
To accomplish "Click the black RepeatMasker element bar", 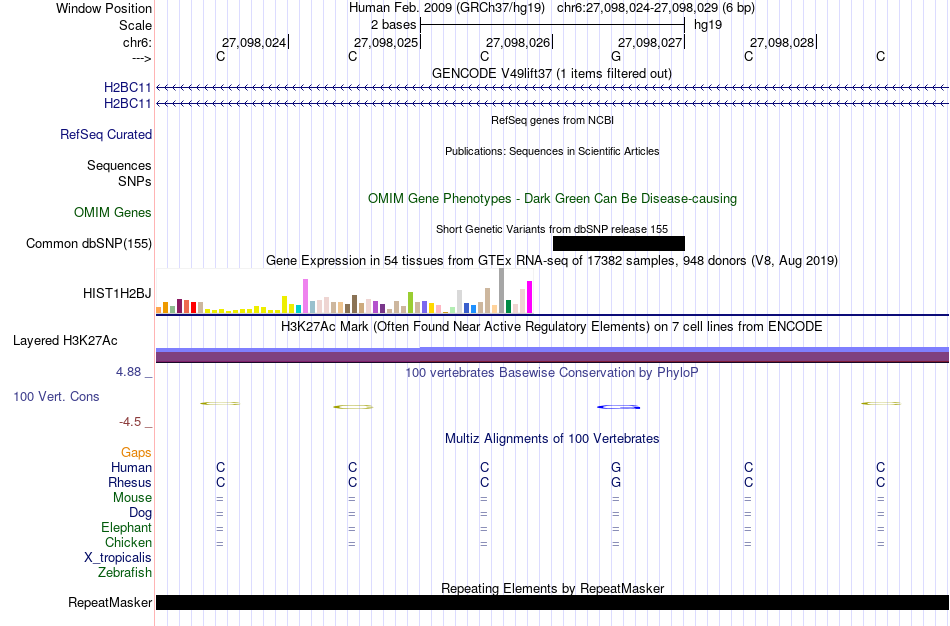I will (552, 602).
